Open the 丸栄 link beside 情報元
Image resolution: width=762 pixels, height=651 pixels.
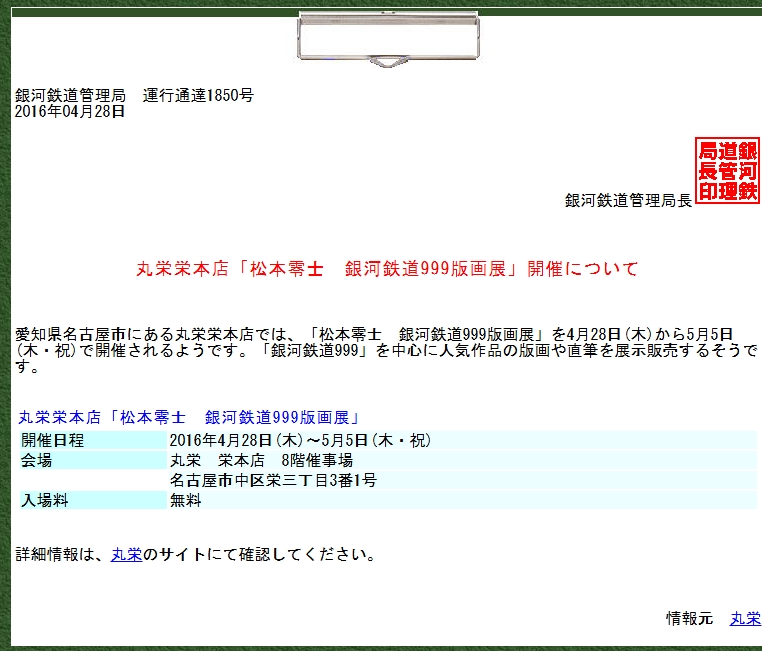coord(745,618)
